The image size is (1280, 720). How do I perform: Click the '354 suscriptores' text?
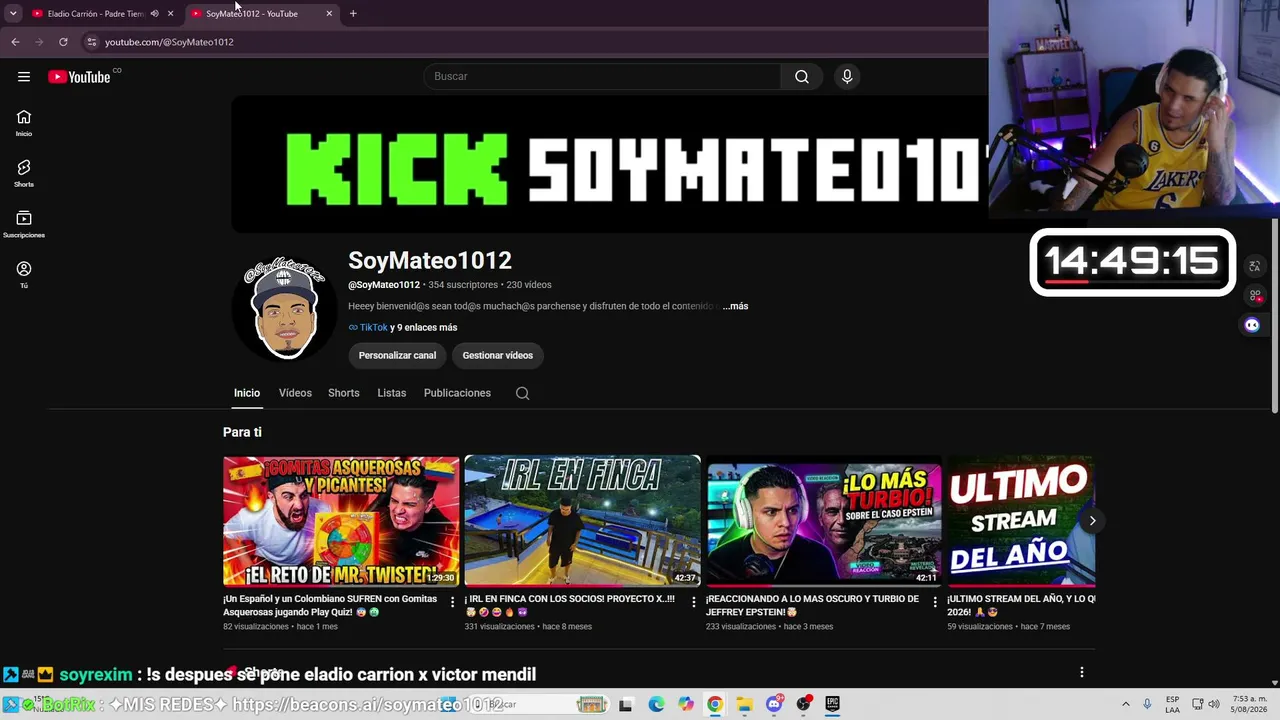463,285
